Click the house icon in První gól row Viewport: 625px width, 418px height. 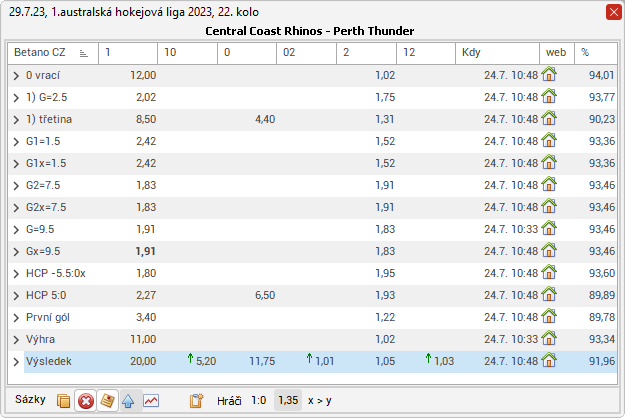548,317
